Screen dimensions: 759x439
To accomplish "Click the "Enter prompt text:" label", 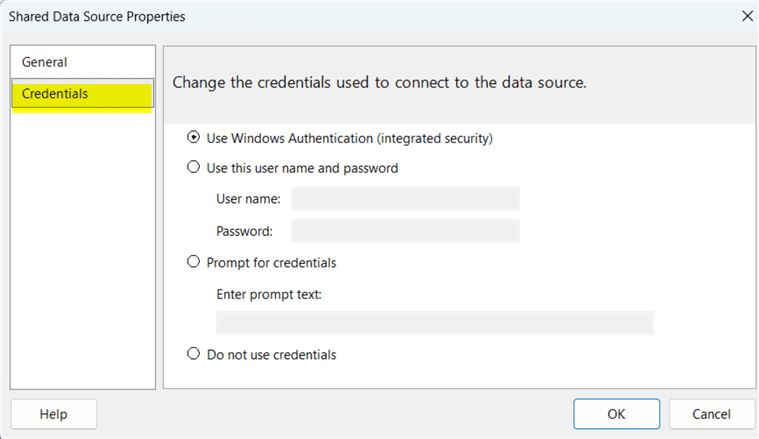I will (x=269, y=294).
